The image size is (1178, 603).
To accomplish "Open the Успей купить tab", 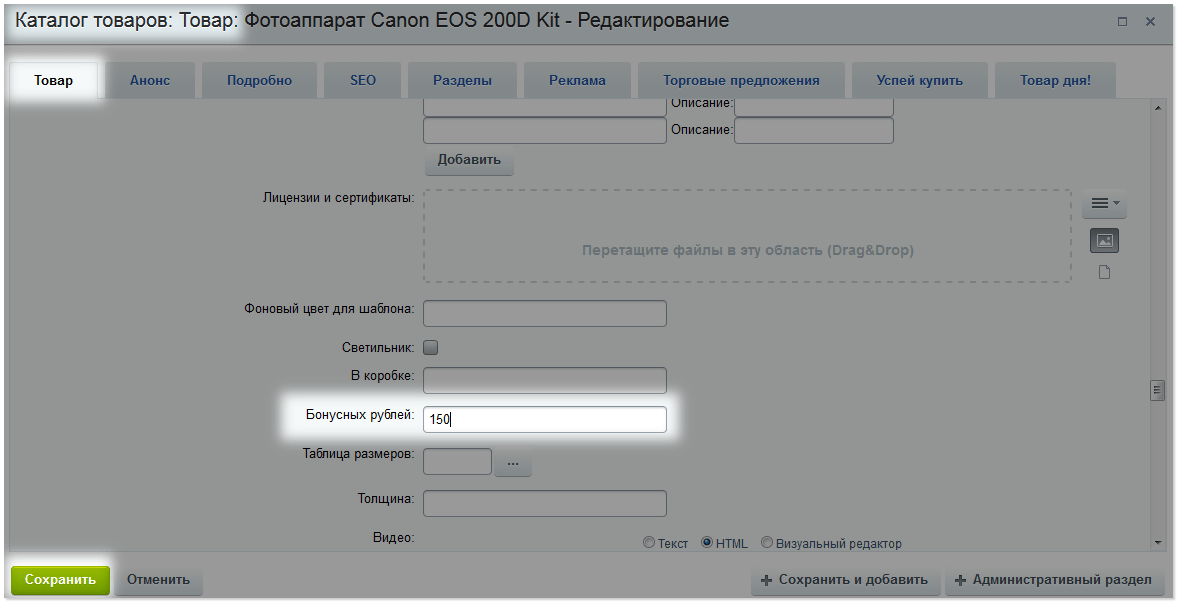I will pyautogui.click(x=920, y=80).
